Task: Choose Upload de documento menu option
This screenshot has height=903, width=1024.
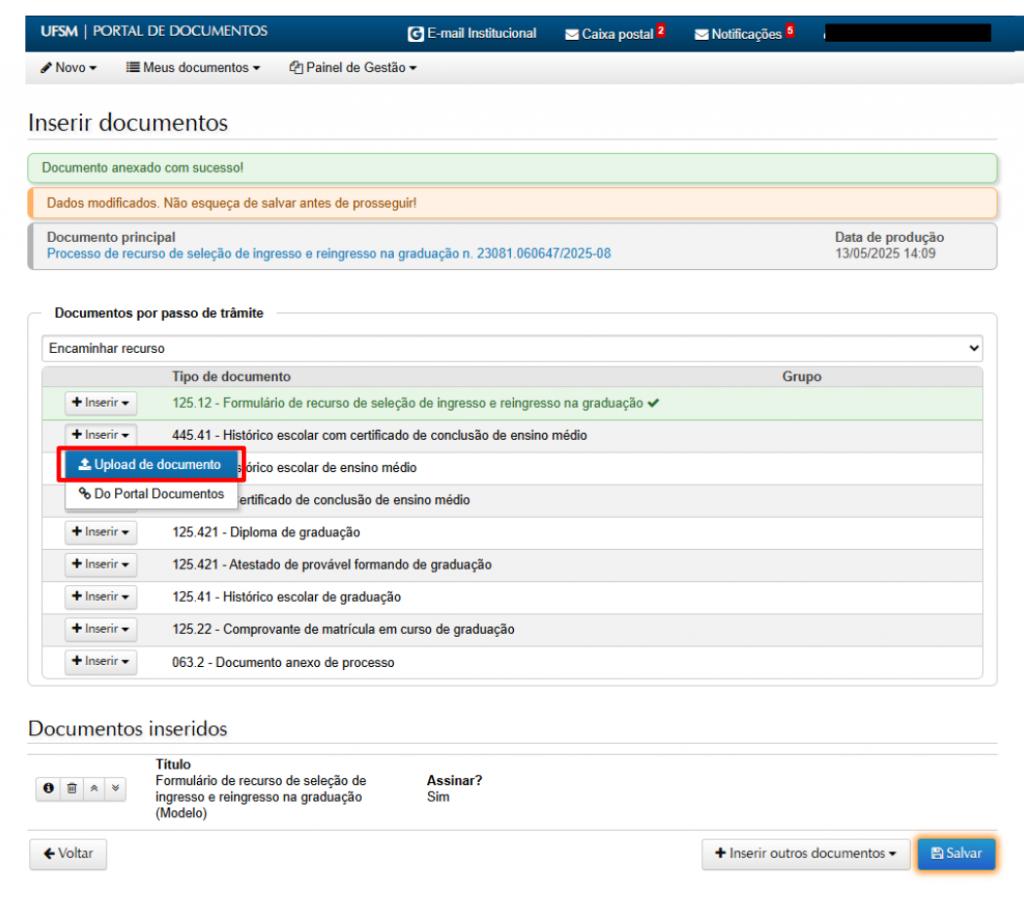Action: coord(149,465)
